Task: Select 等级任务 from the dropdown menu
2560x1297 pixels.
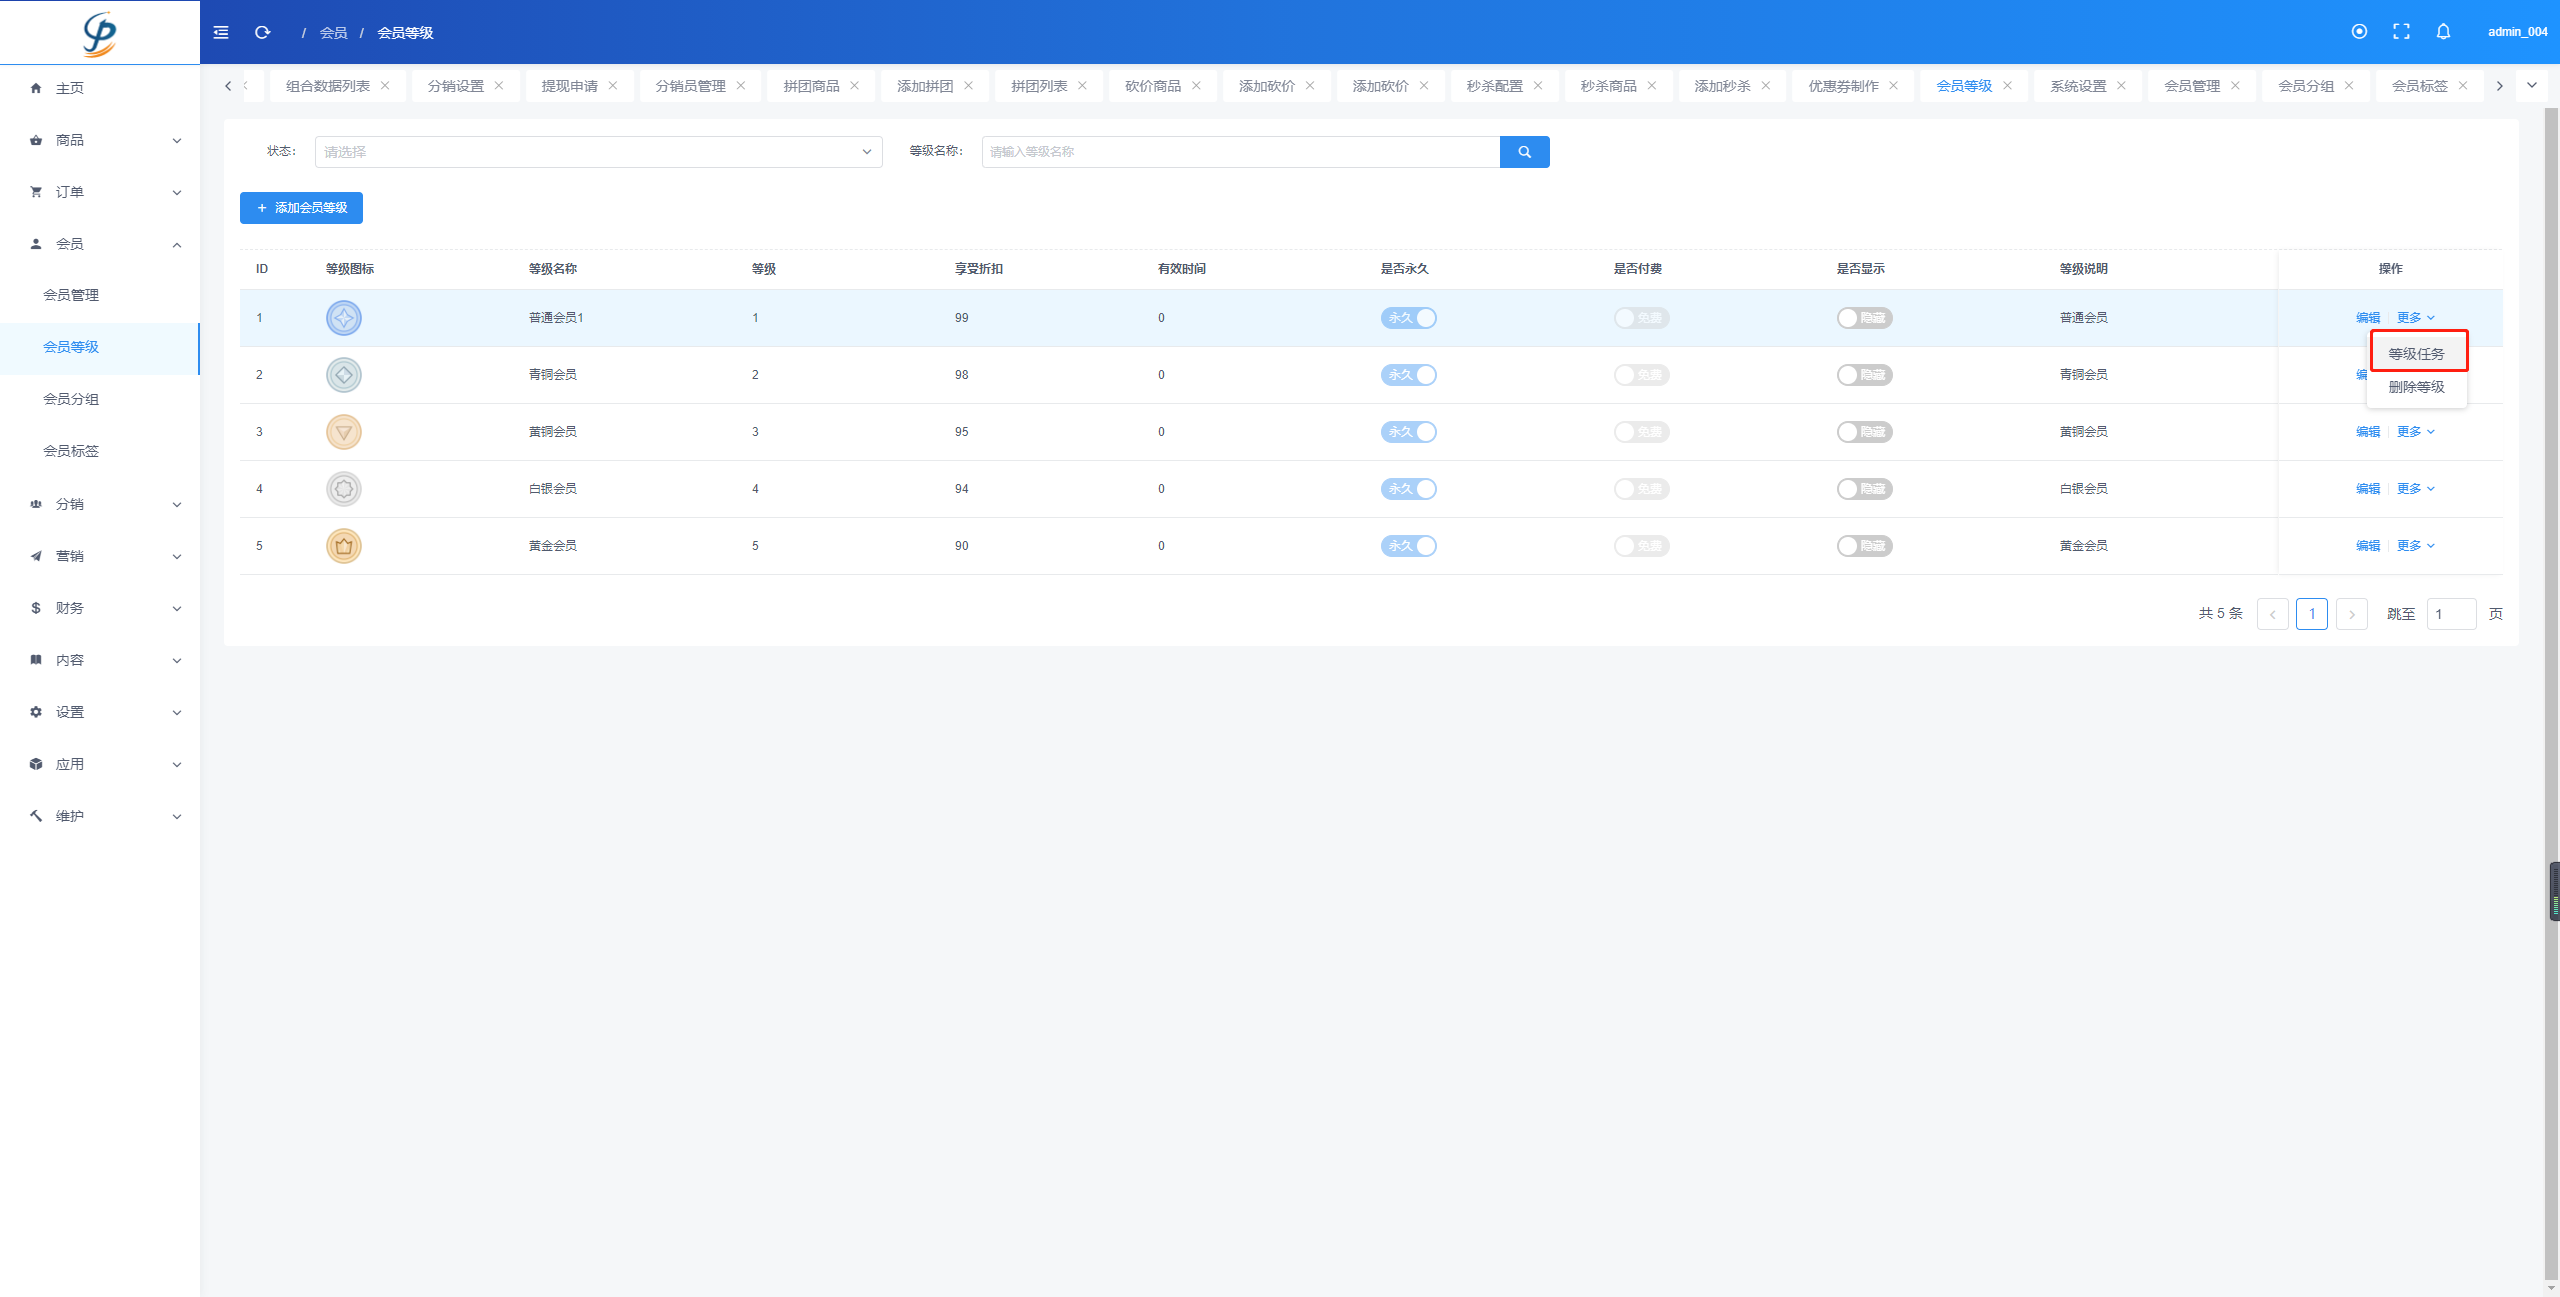Action: coord(2416,354)
